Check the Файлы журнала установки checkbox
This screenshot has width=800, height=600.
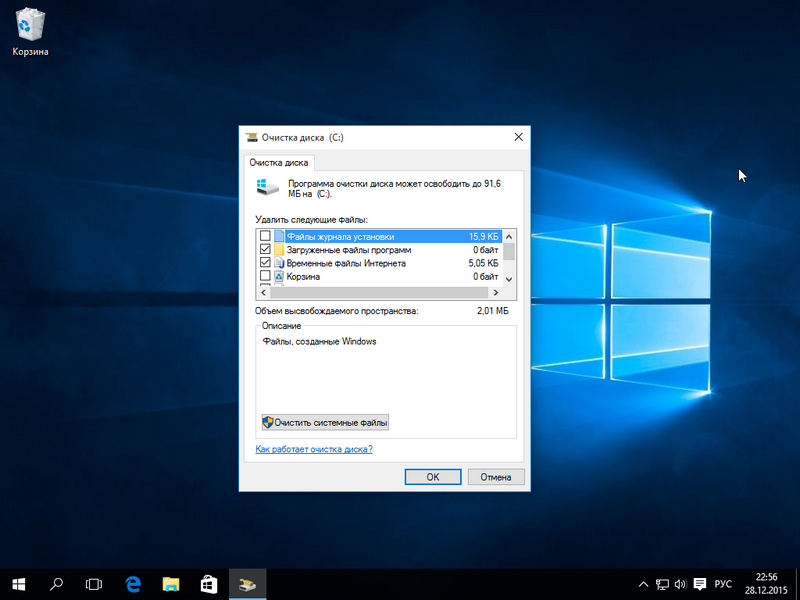coord(265,236)
